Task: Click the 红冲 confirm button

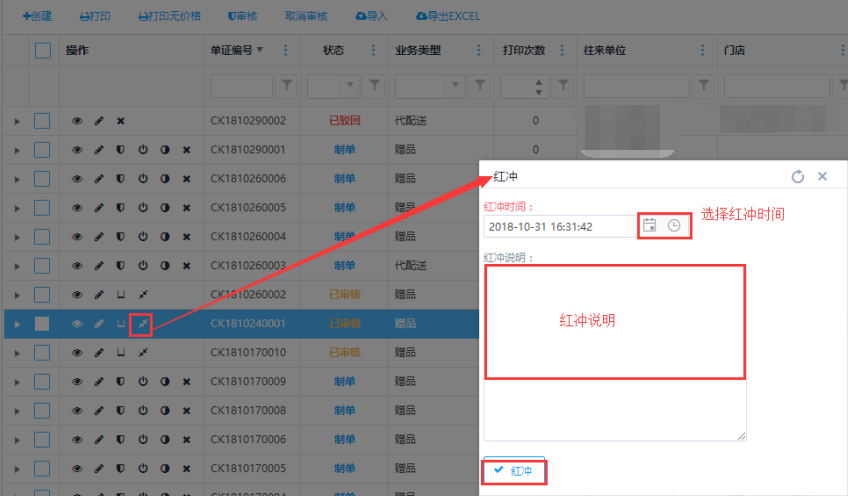Action: tap(514, 471)
